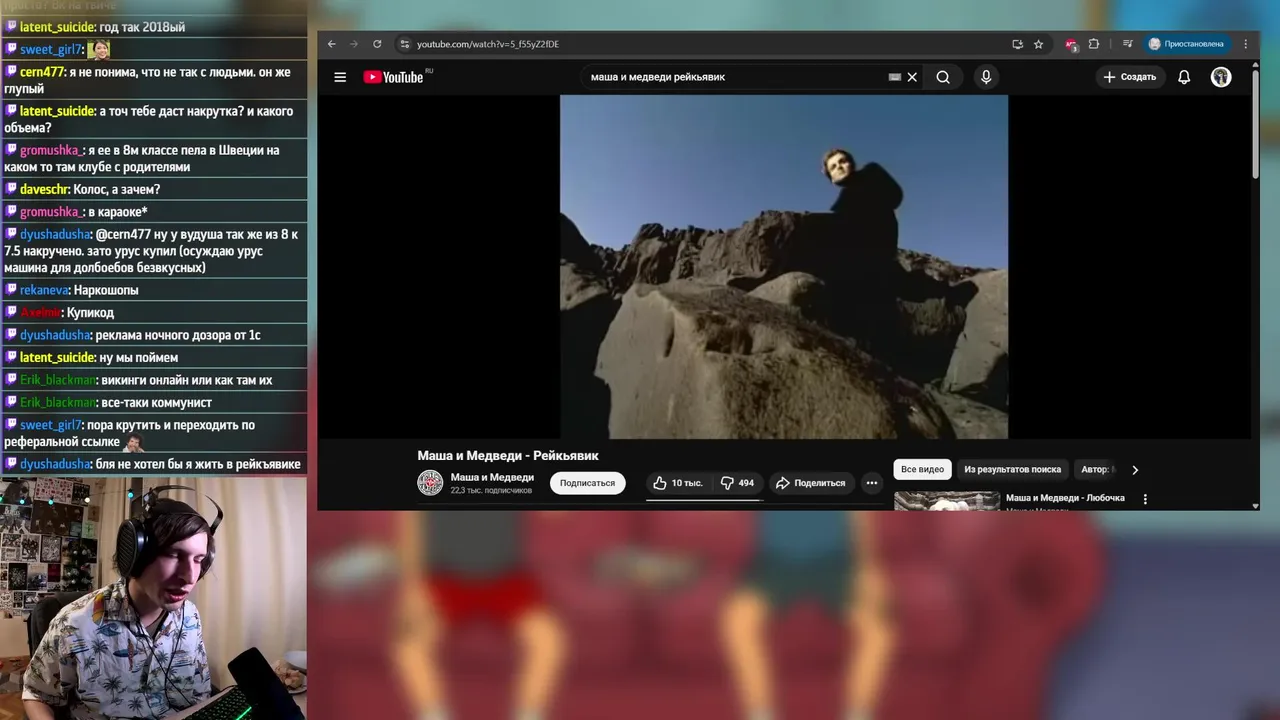The height and width of the screenshot is (720, 1280).
Task: Like the video (10 тыс.)
Action: 678,483
